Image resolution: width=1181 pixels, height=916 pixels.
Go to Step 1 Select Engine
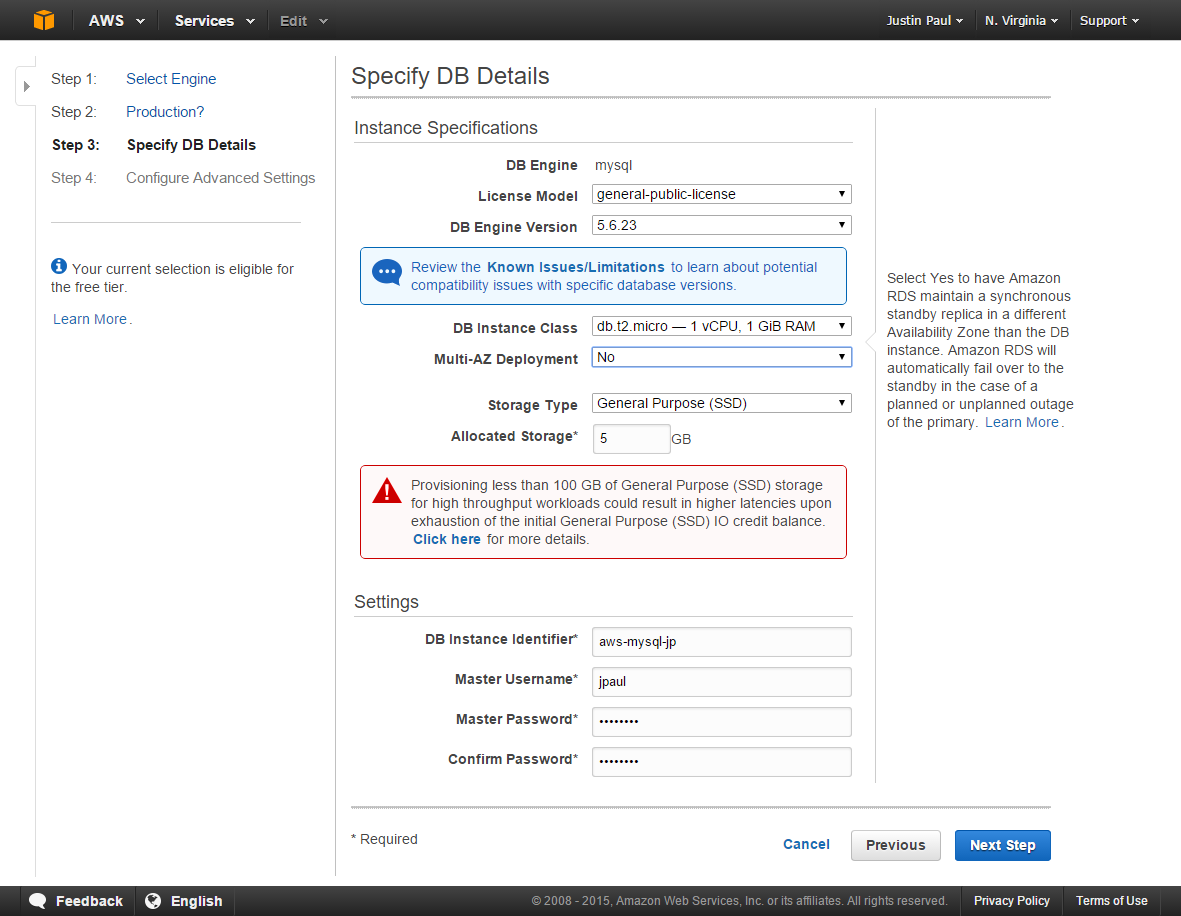(171, 79)
